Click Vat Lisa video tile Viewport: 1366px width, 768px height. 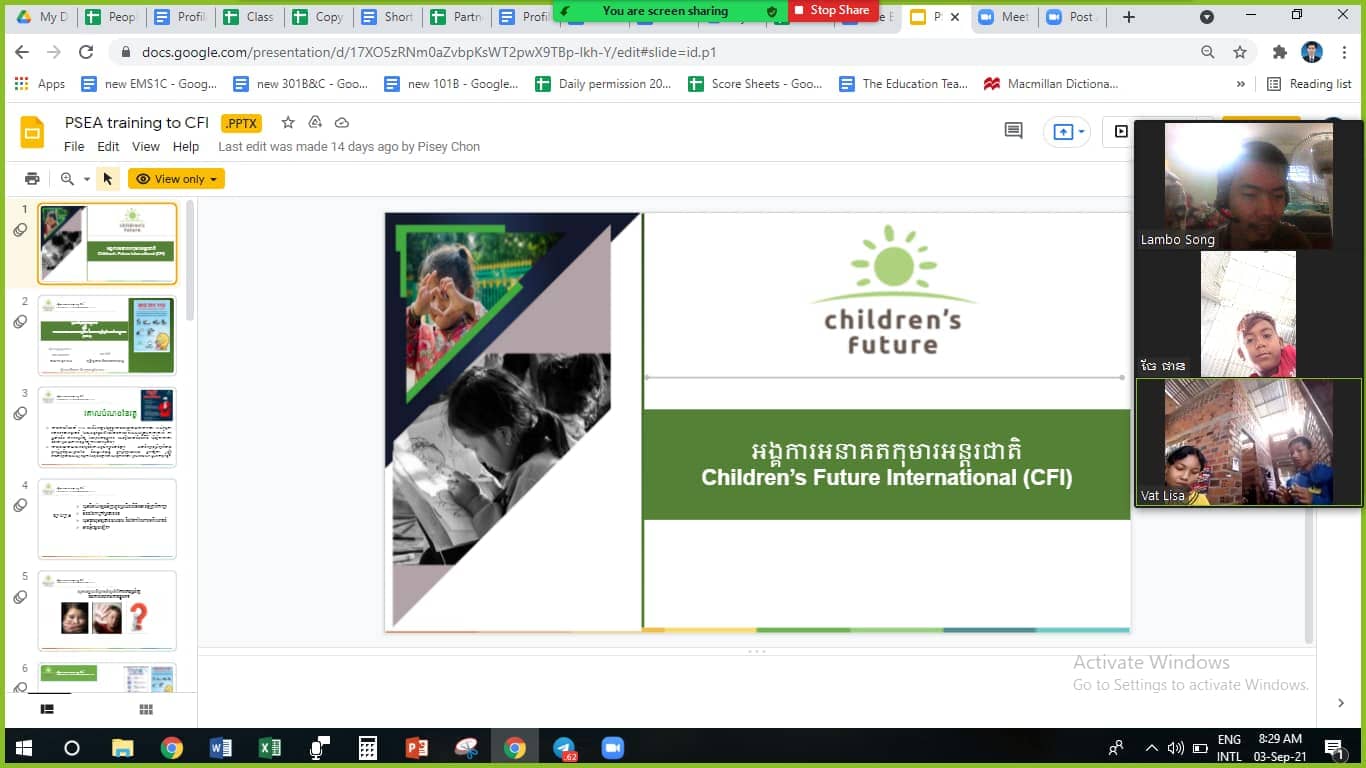[1249, 442]
